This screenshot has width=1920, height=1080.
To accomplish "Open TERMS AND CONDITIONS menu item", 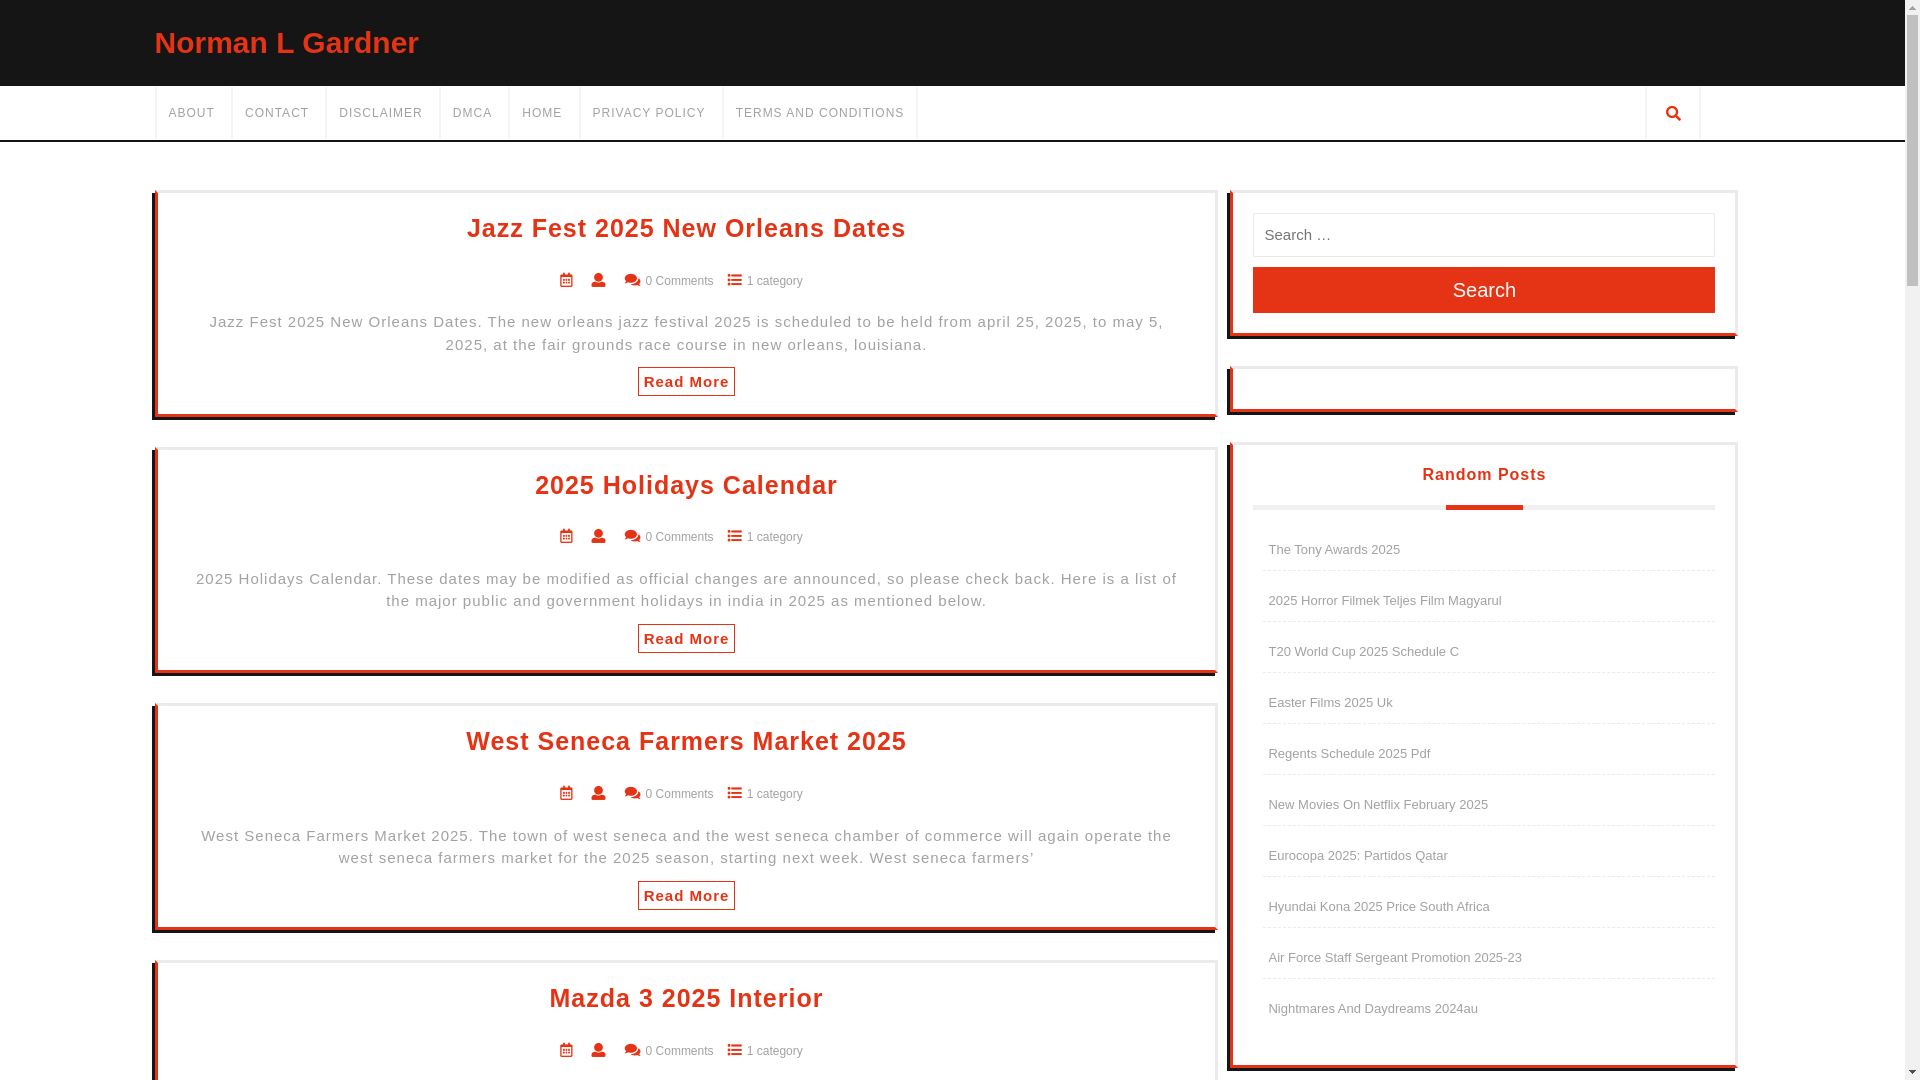I will click(x=820, y=113).
